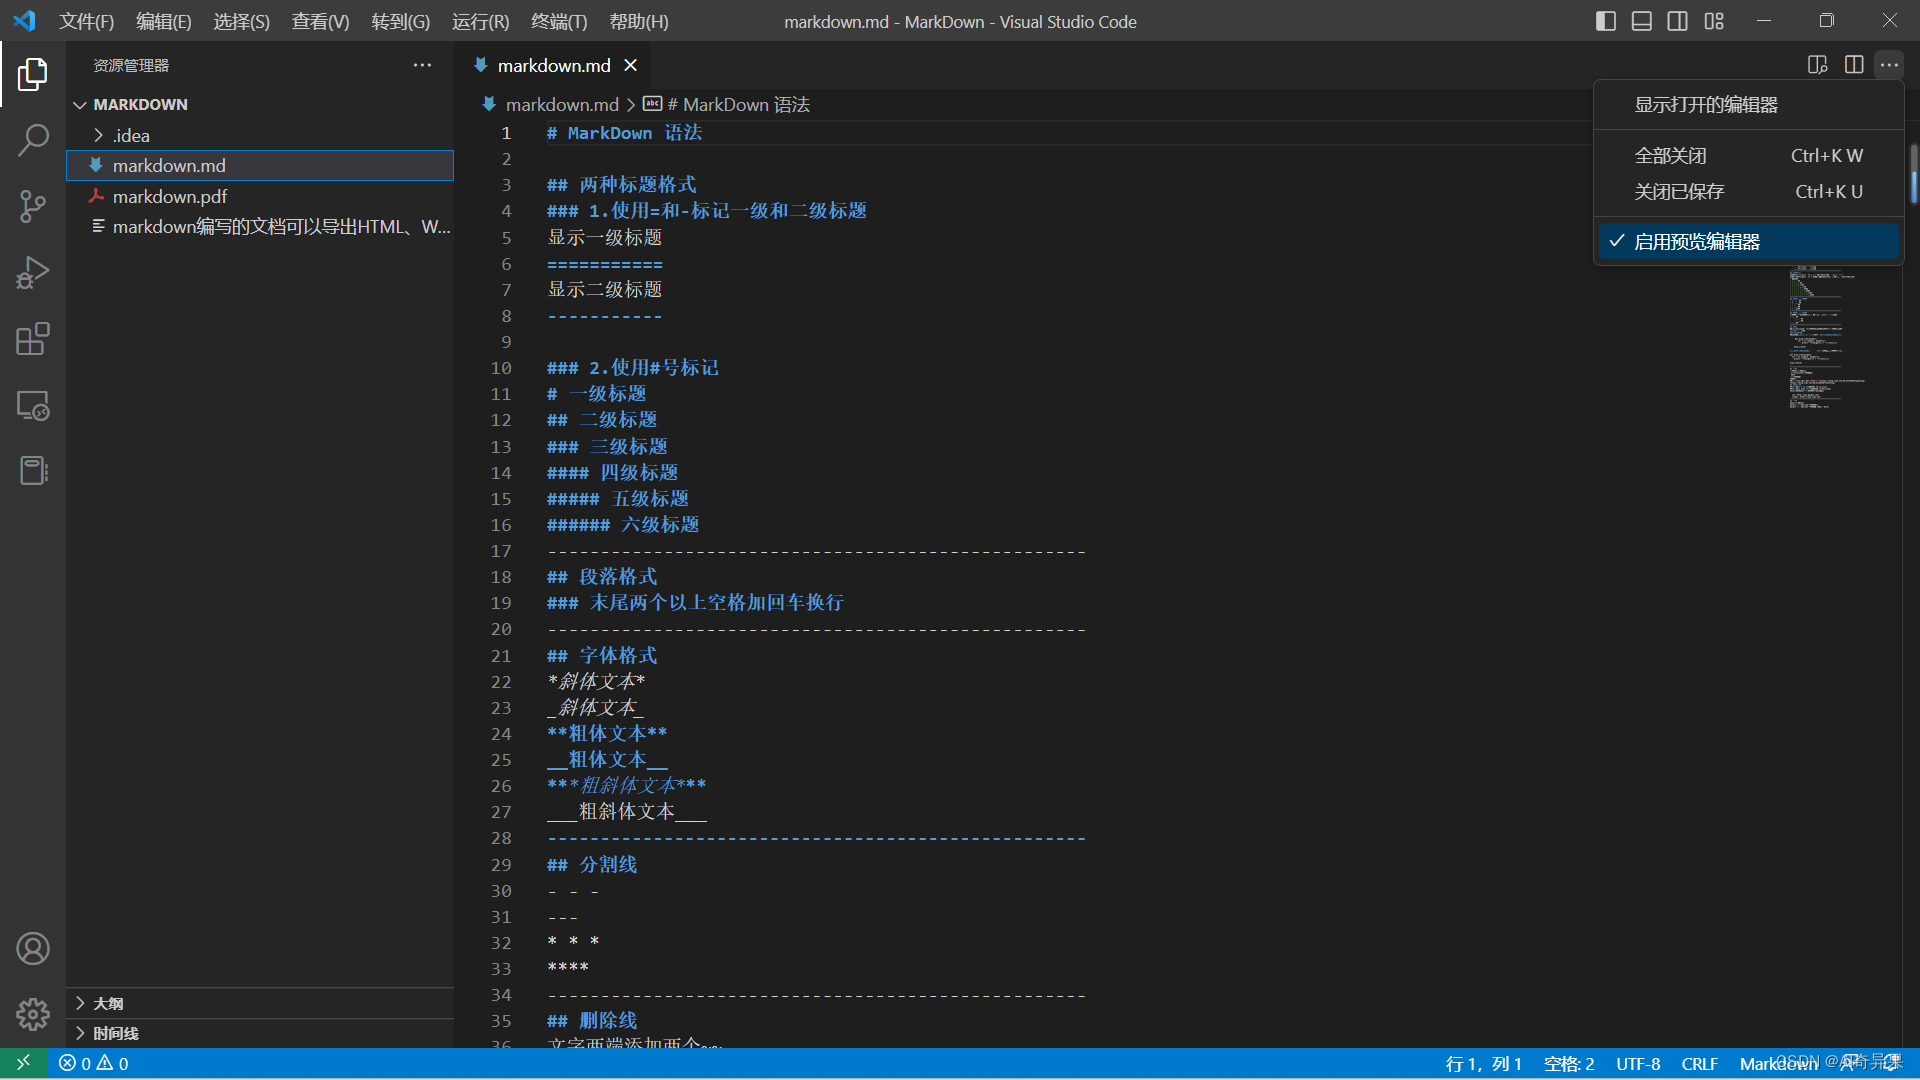Open the Search view in the activity bar

click(x=33, y=140)
